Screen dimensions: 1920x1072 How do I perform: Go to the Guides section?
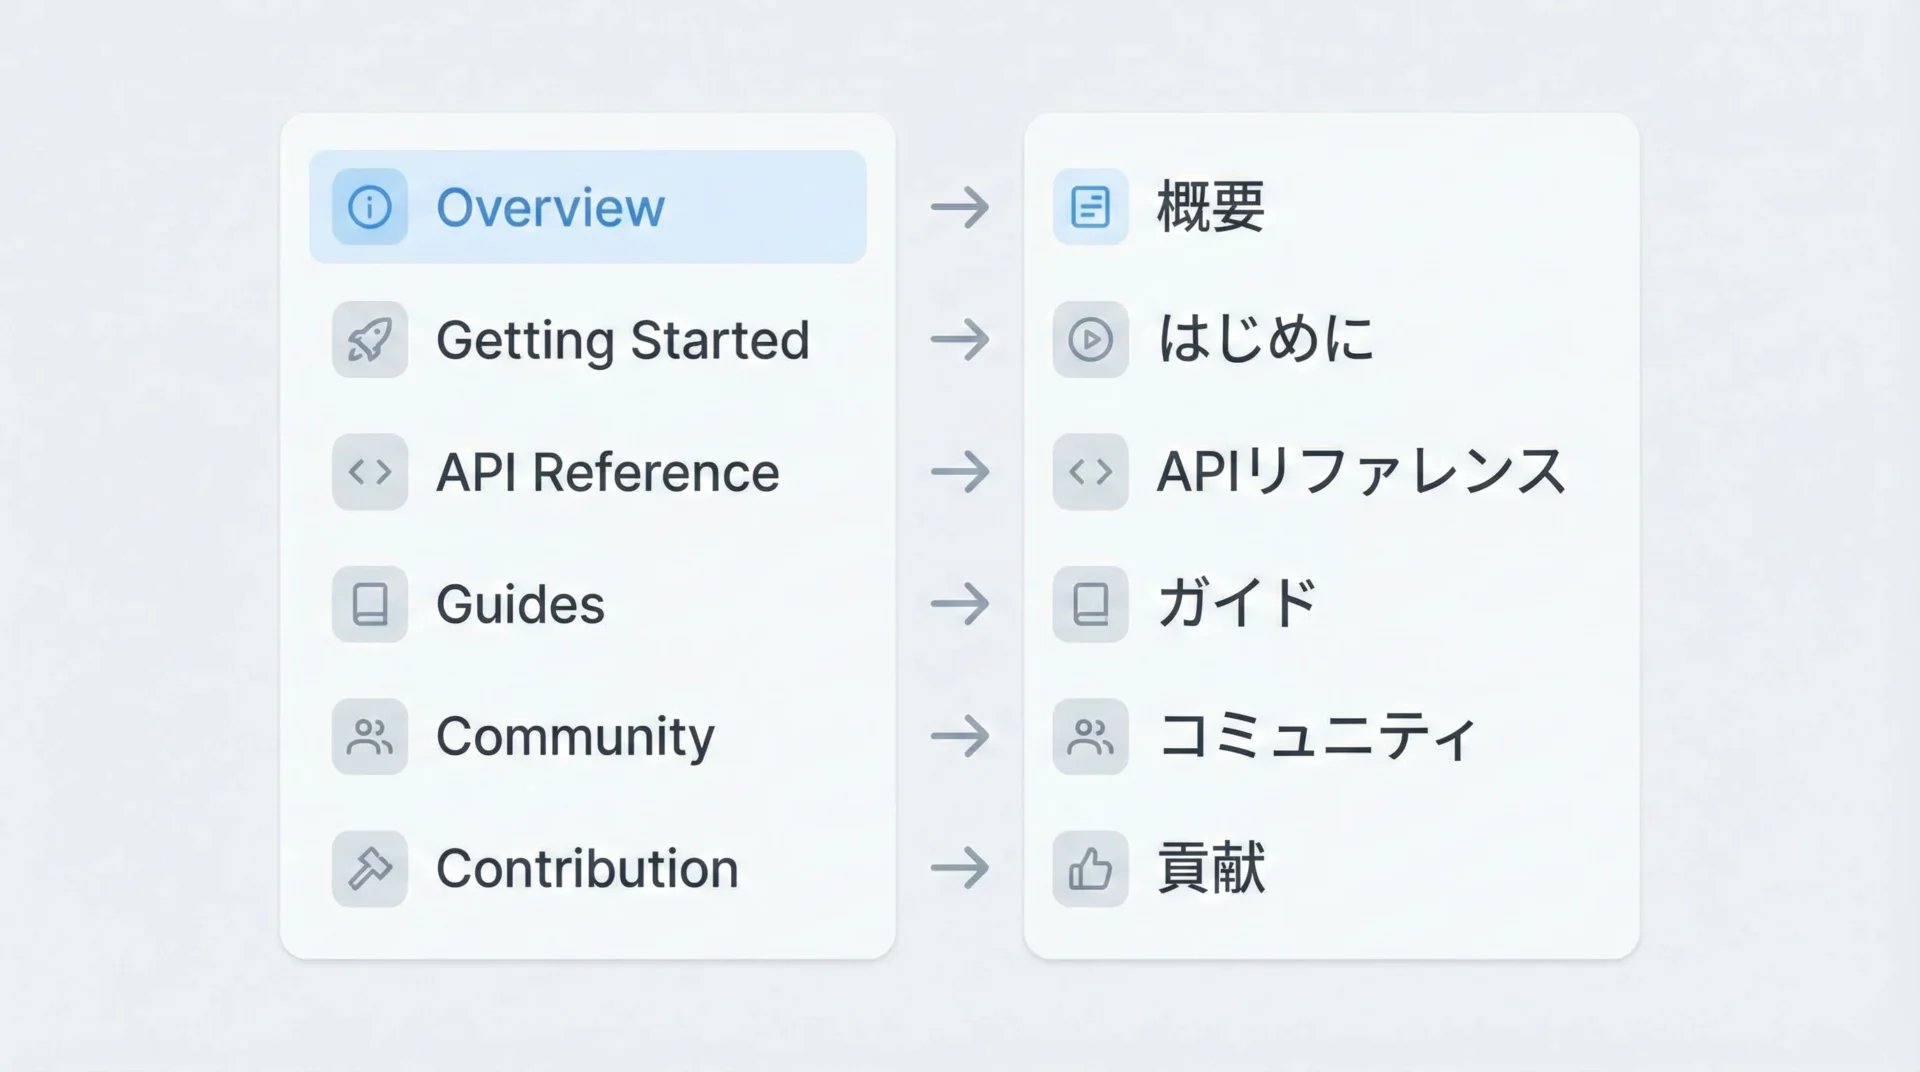520,605
